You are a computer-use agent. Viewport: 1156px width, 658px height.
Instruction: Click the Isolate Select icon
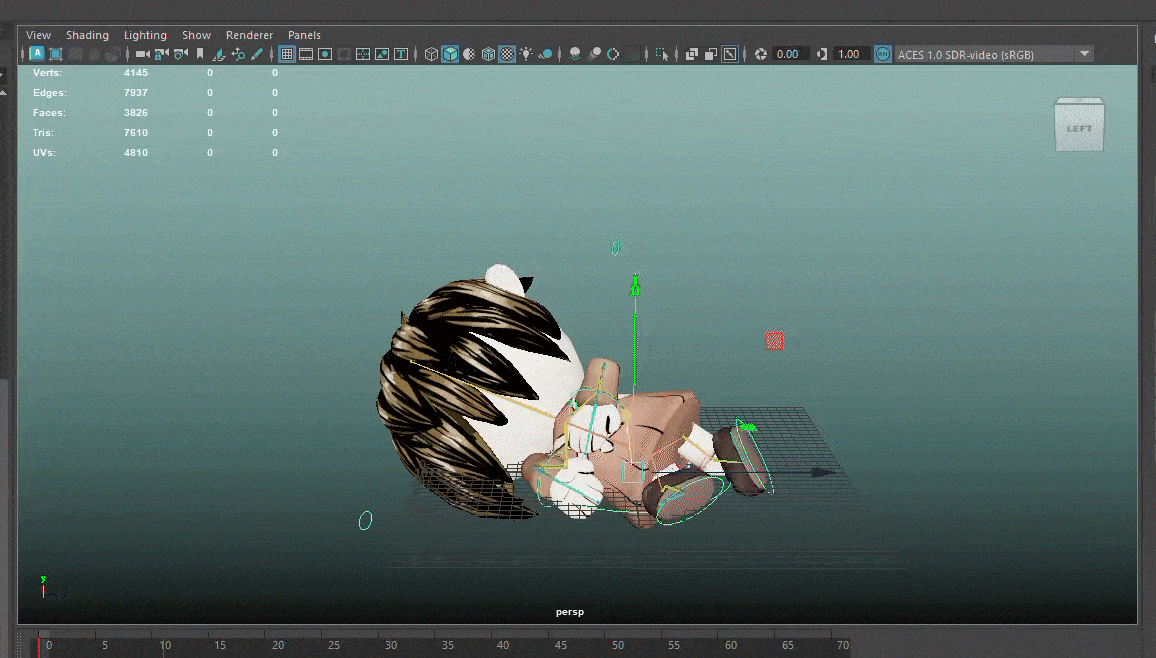[x=661, y=54]
